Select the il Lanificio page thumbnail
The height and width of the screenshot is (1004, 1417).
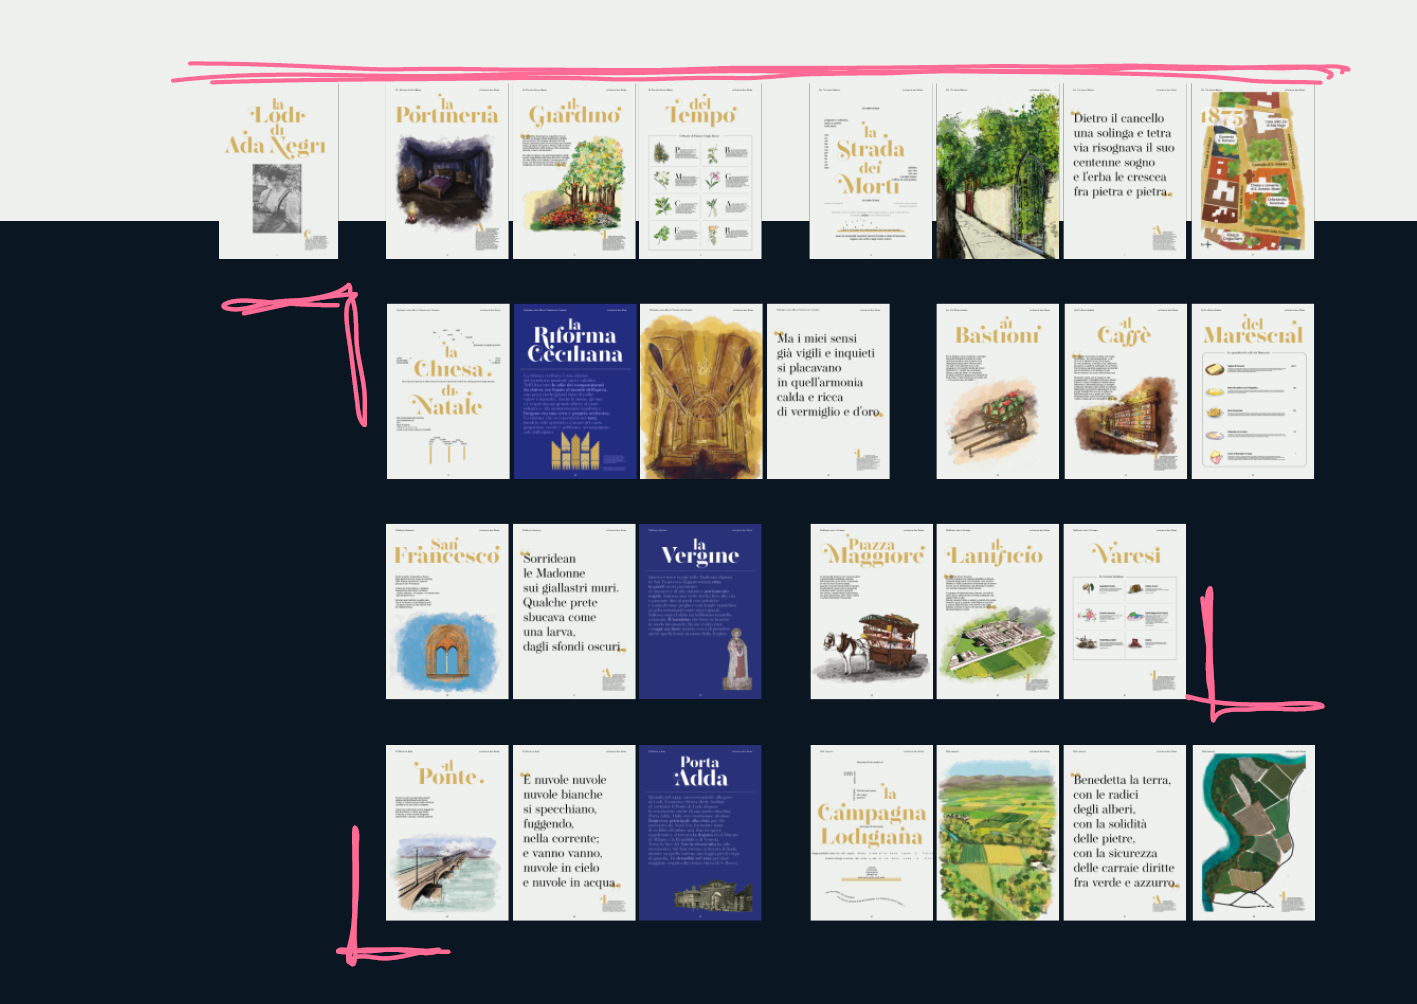(997, 611)
